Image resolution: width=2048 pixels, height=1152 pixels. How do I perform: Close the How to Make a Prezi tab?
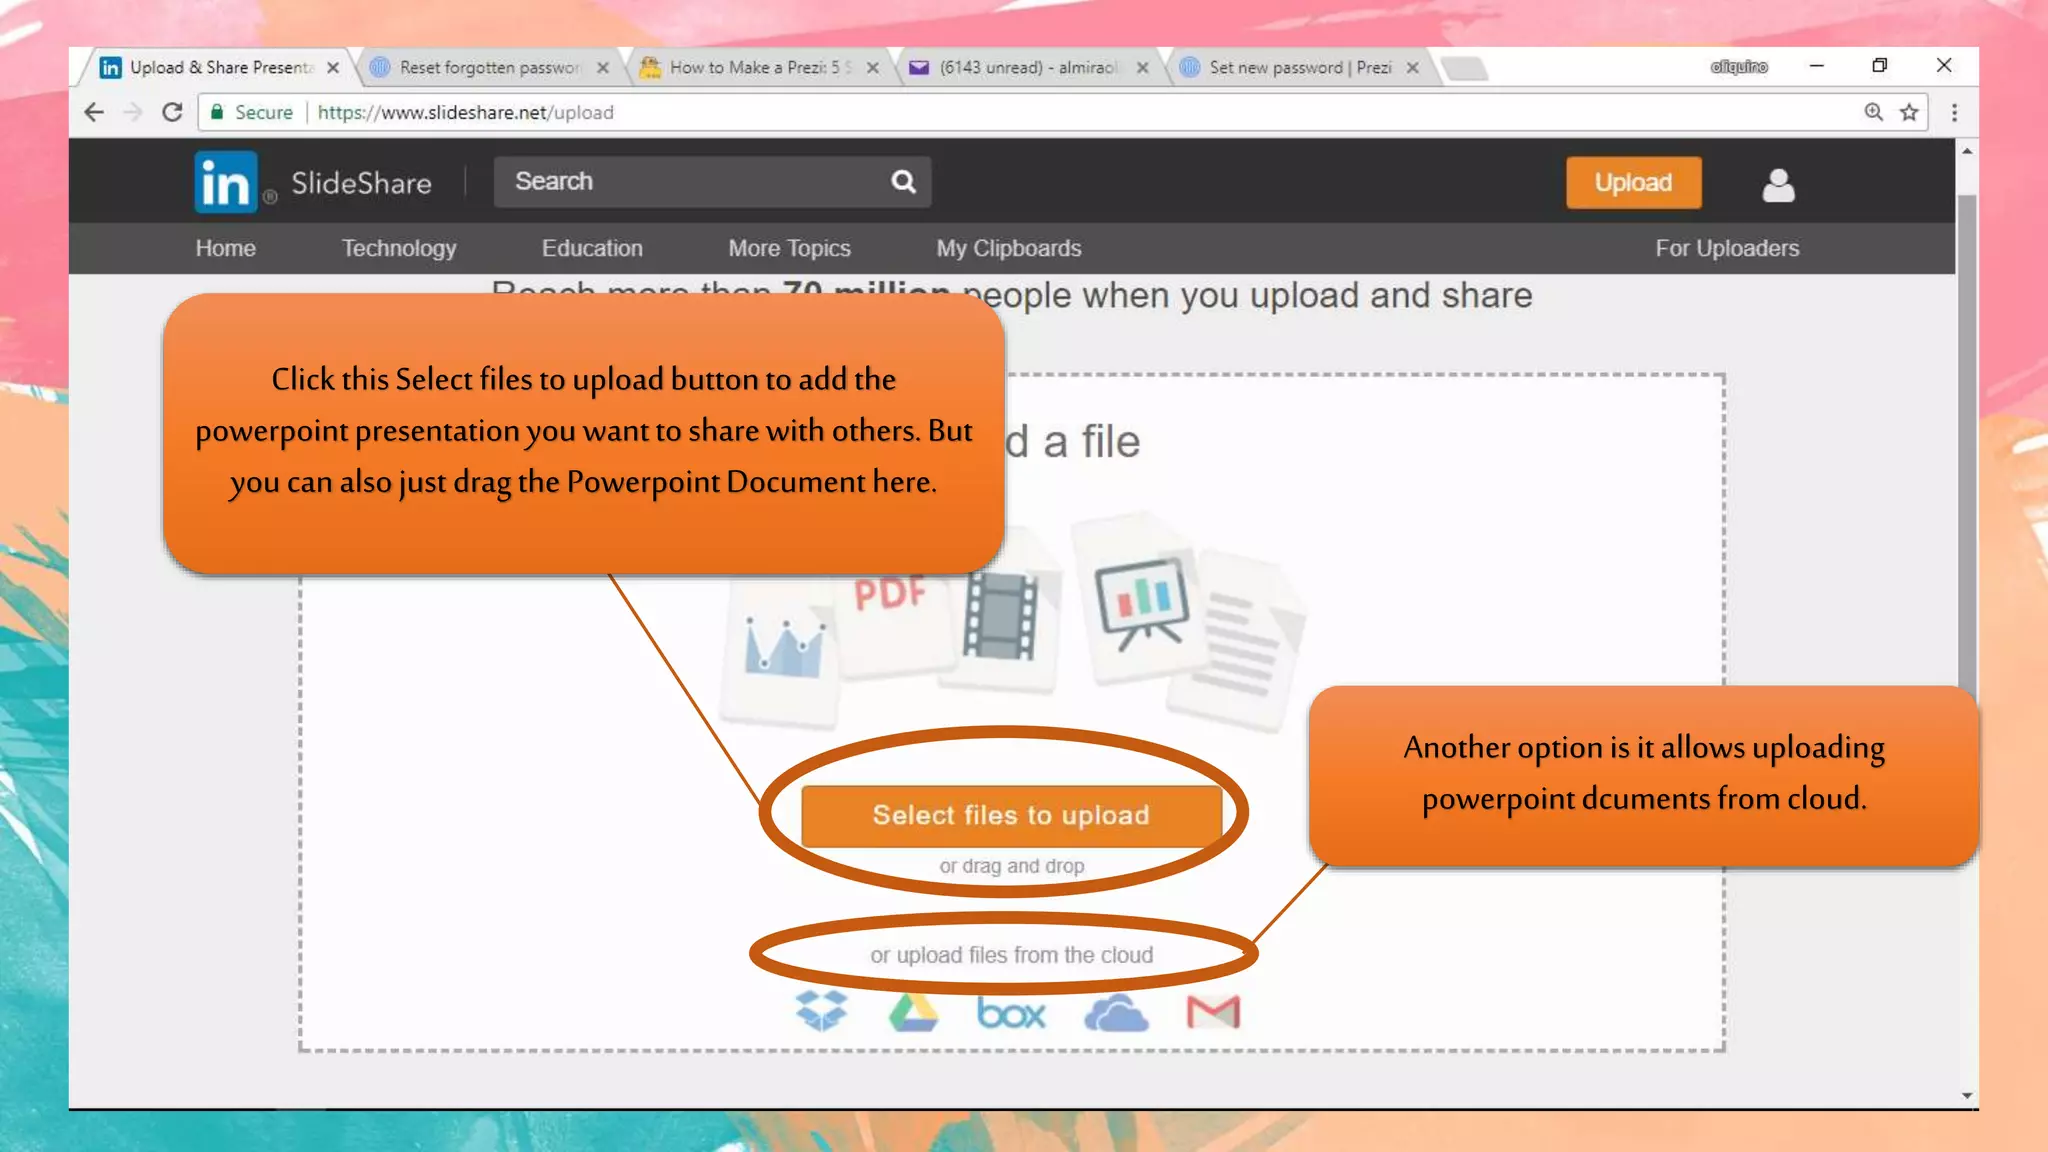click(873, 67)
